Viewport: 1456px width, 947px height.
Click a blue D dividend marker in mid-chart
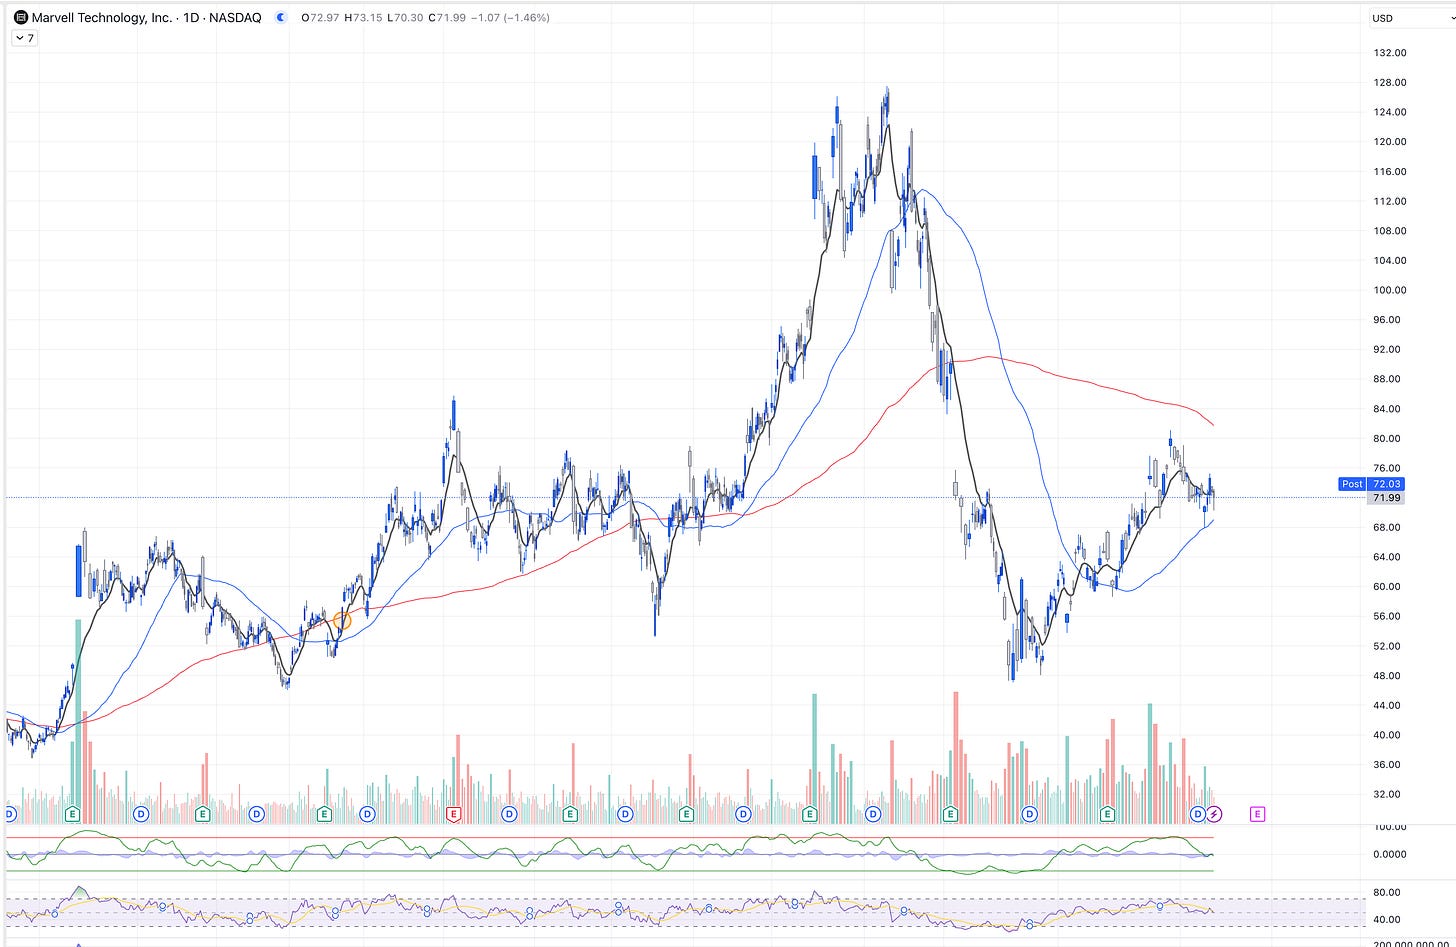[625, 814]
